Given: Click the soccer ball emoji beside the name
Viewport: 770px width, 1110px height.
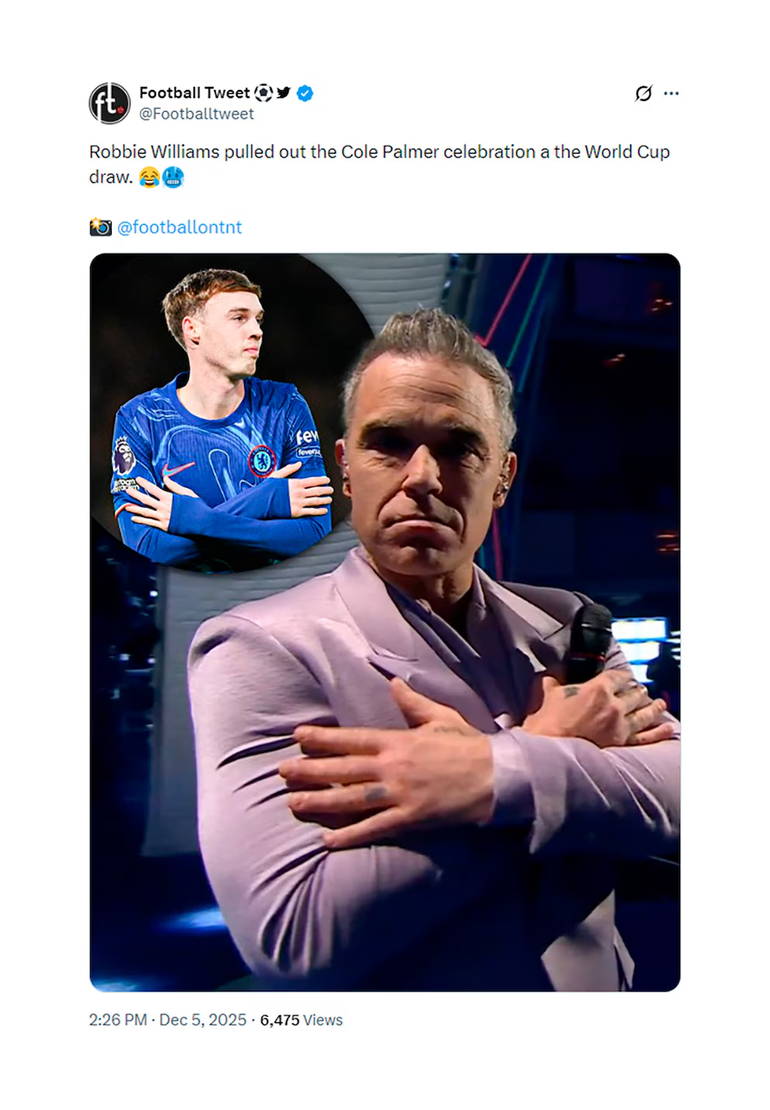Looking at the screenshot, I should click(x=263, y=93).
